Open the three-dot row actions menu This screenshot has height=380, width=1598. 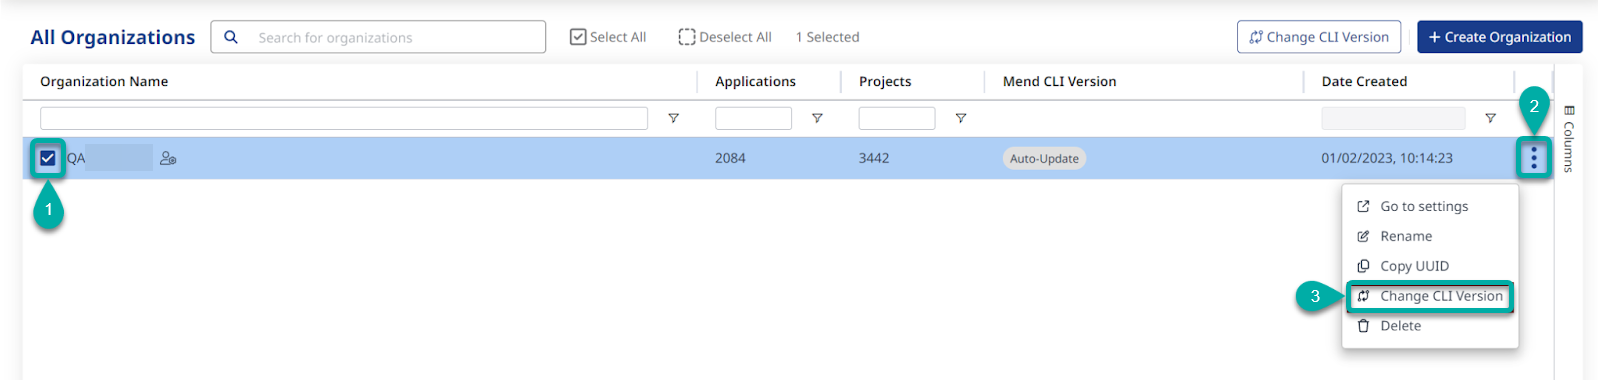(1533, 158)
